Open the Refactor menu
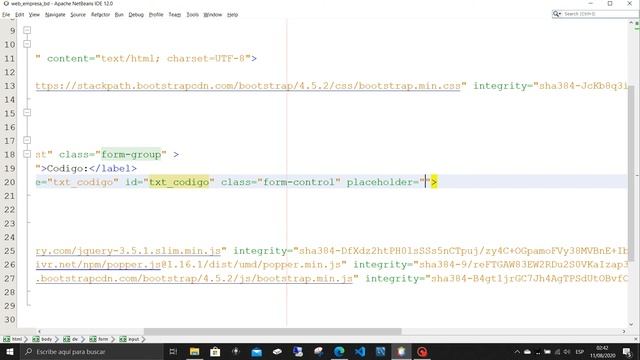This screenshot has width=640, height=360. (x=100, y=15)
